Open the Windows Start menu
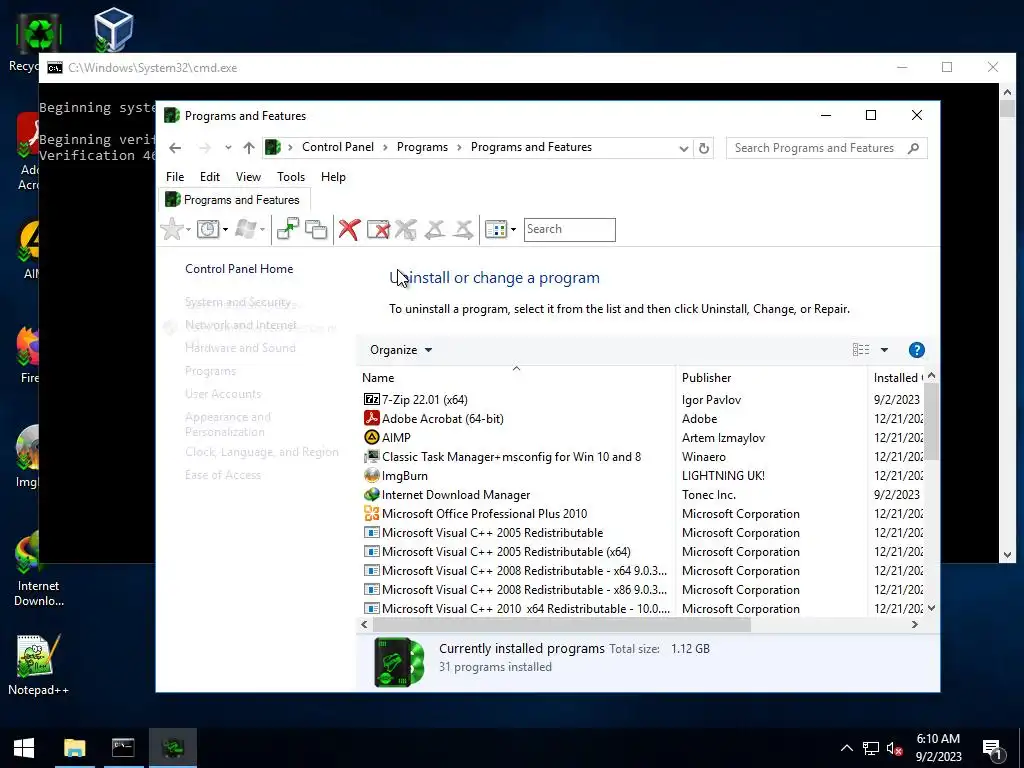 (x=24, y=748)
